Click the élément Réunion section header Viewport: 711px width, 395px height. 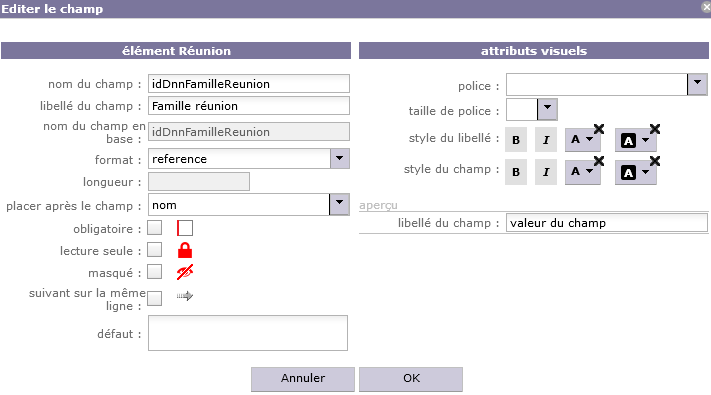[176, 51]
